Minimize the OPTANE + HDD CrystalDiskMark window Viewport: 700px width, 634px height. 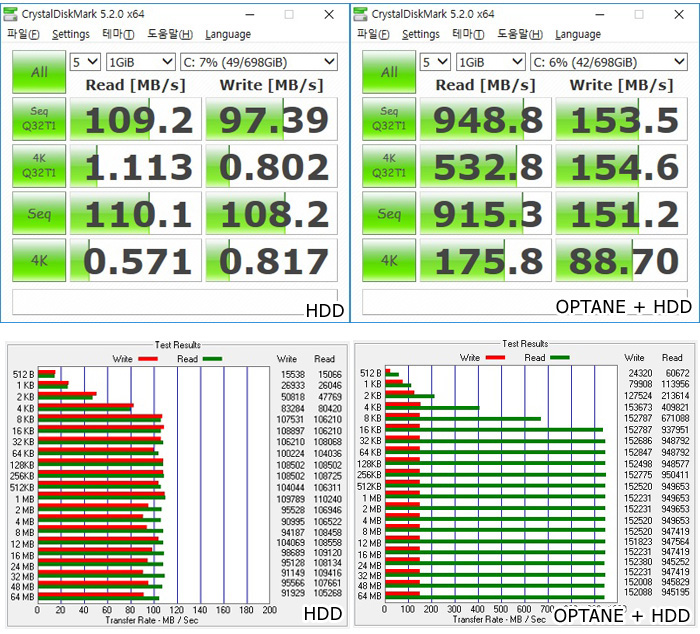tap(600, 15)
